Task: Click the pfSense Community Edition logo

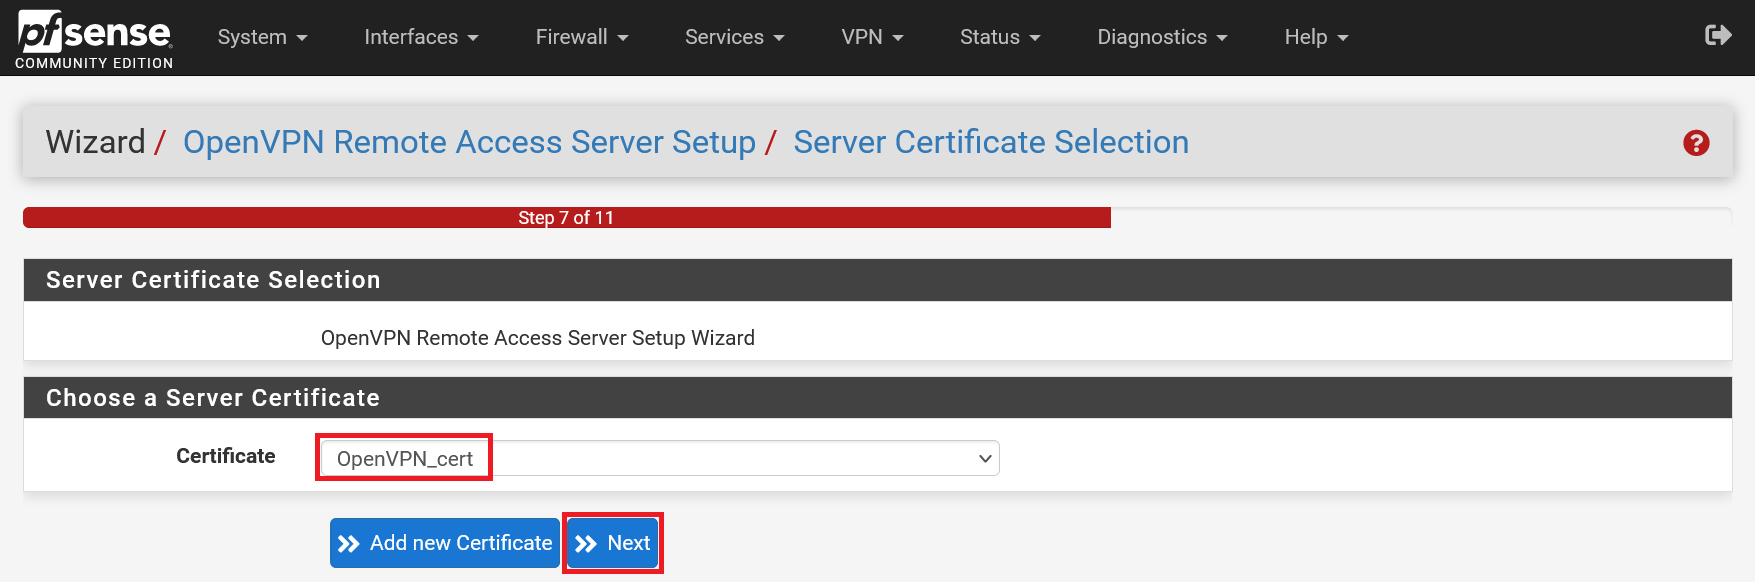Action: tap(95, 40)
